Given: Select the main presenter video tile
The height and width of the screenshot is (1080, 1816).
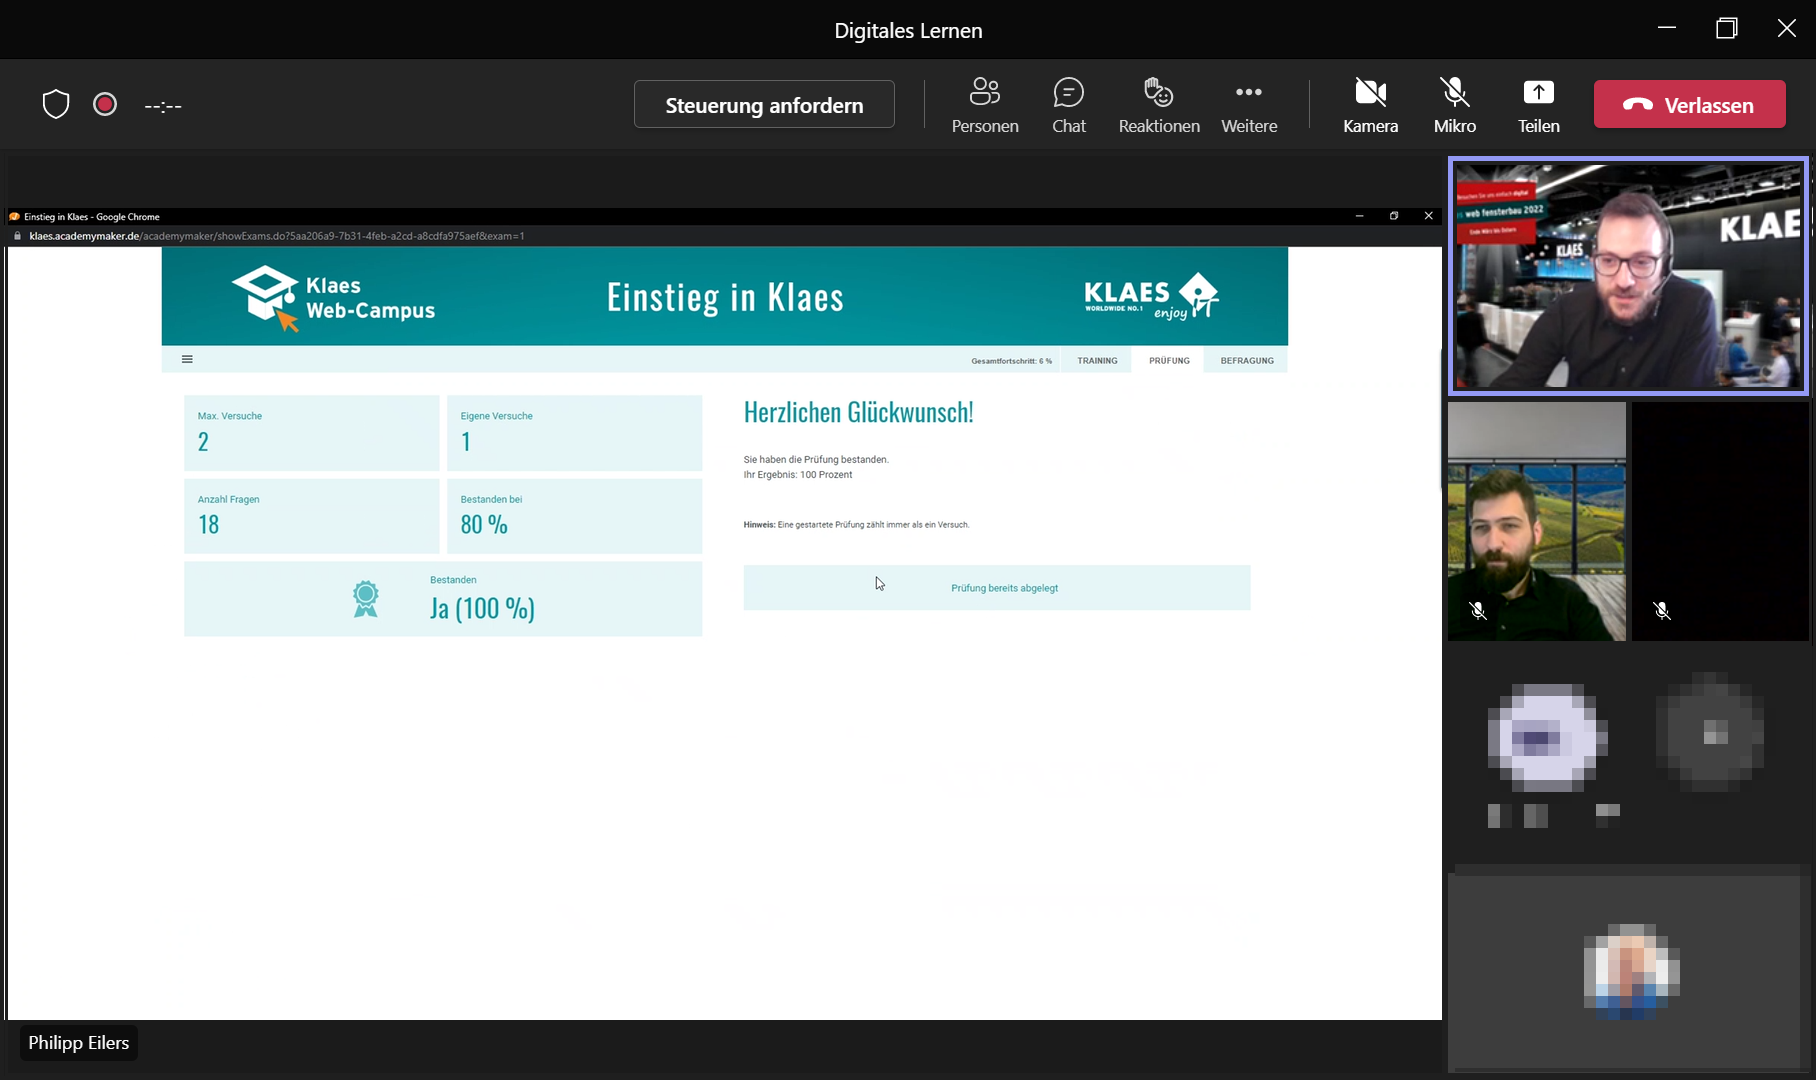Looking at the screenshot, I should pyautogui.click(x=1628, y=276).
